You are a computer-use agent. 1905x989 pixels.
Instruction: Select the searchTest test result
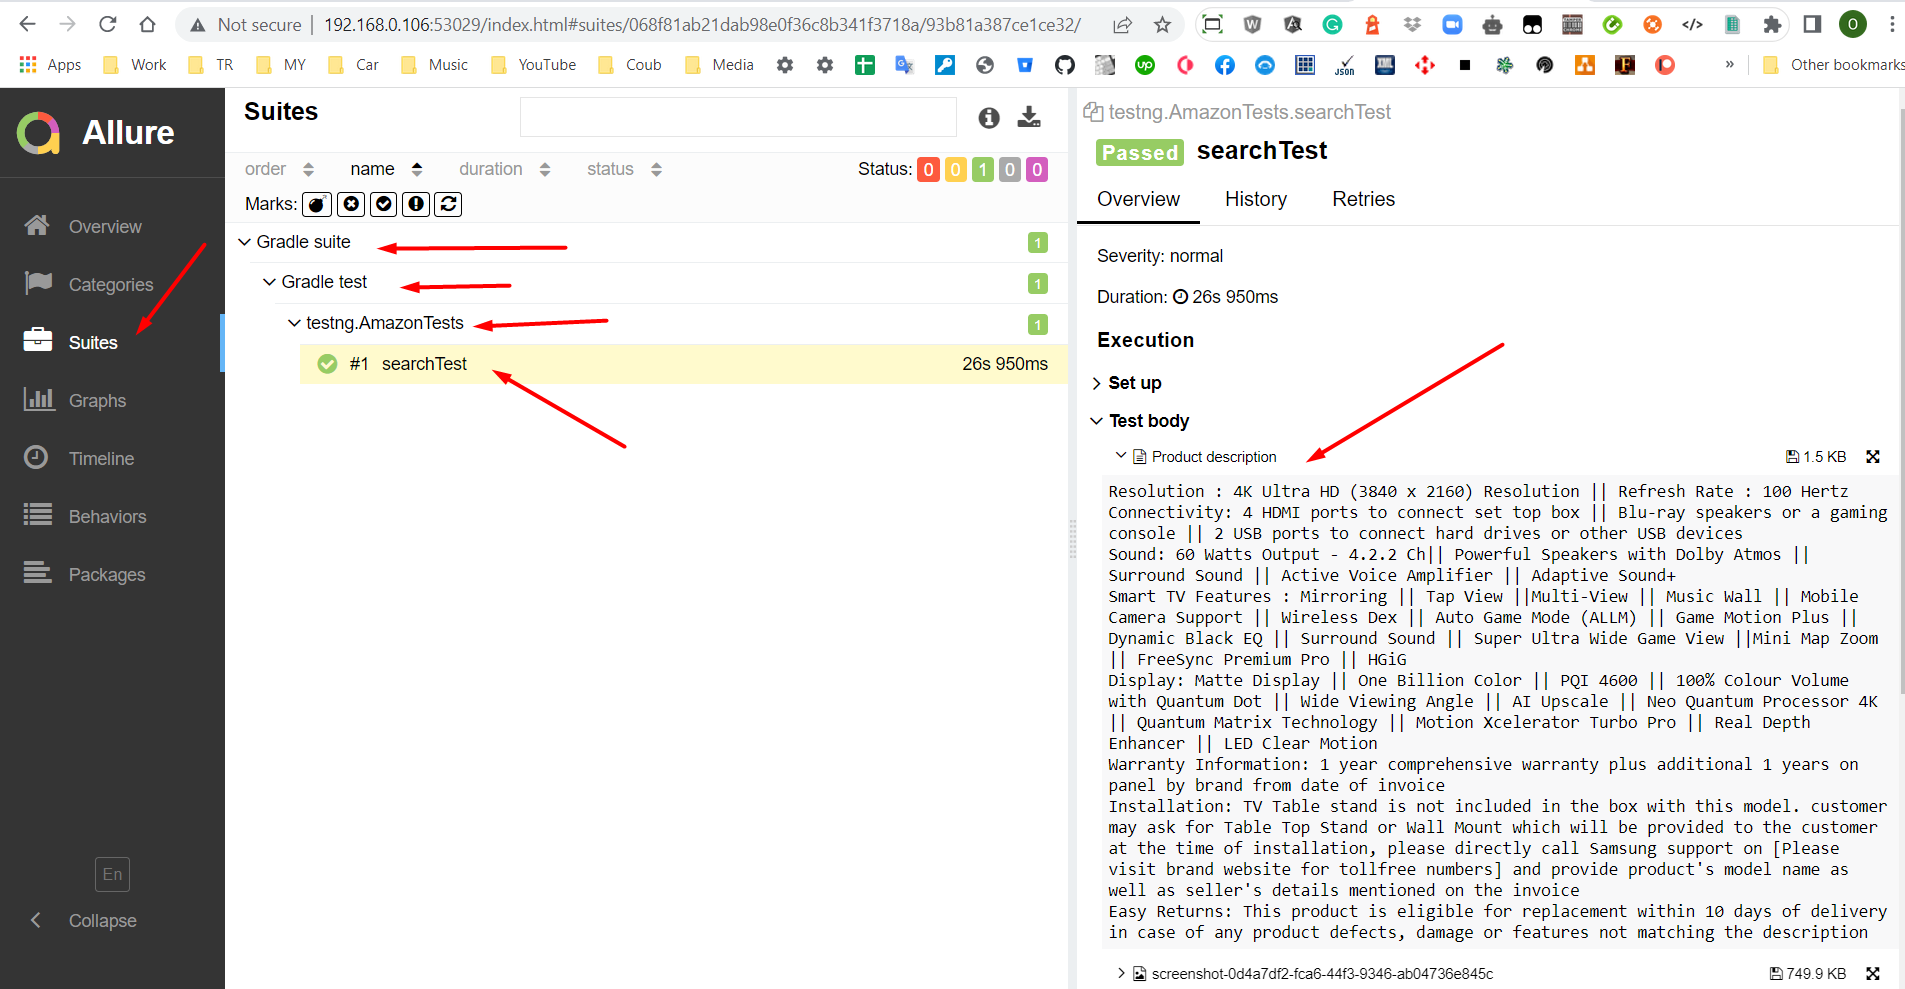click(423, 363)
